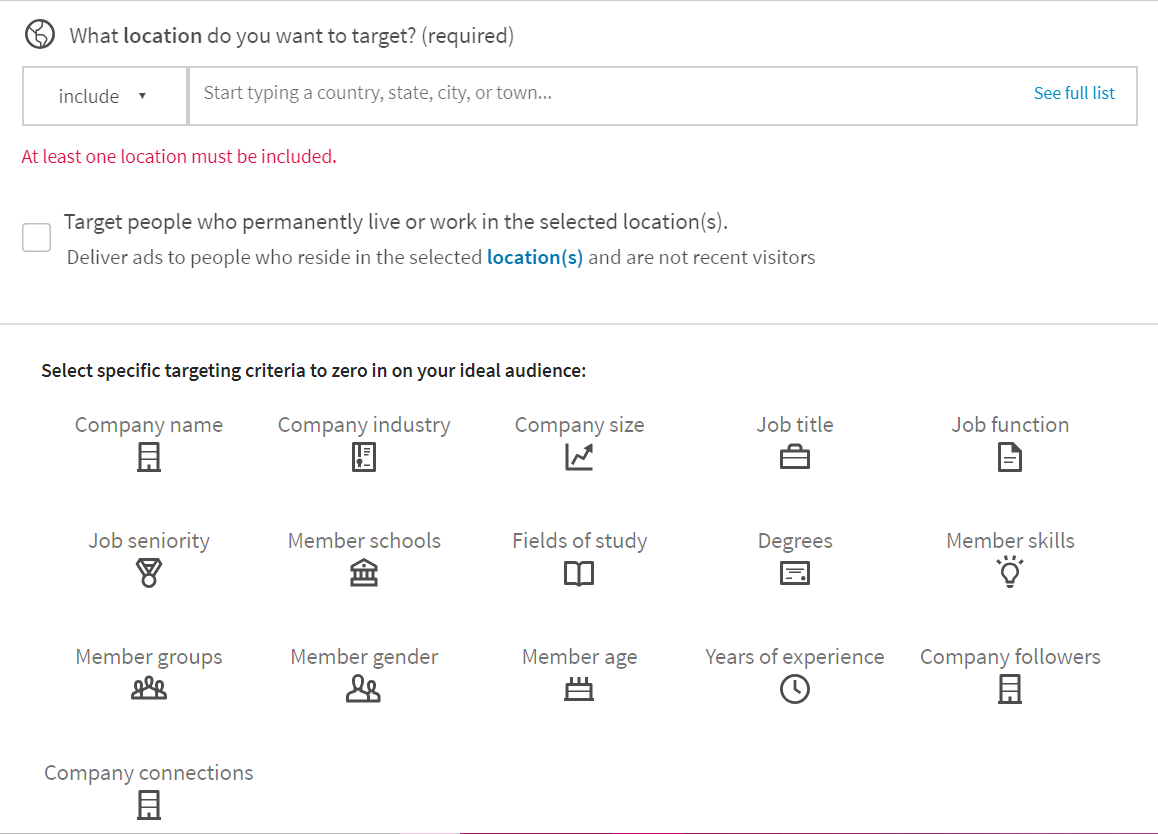The height and width of the screenshot is (834, 1158).
Task: Select the Company name building icon
Action: tap(148, 457)
